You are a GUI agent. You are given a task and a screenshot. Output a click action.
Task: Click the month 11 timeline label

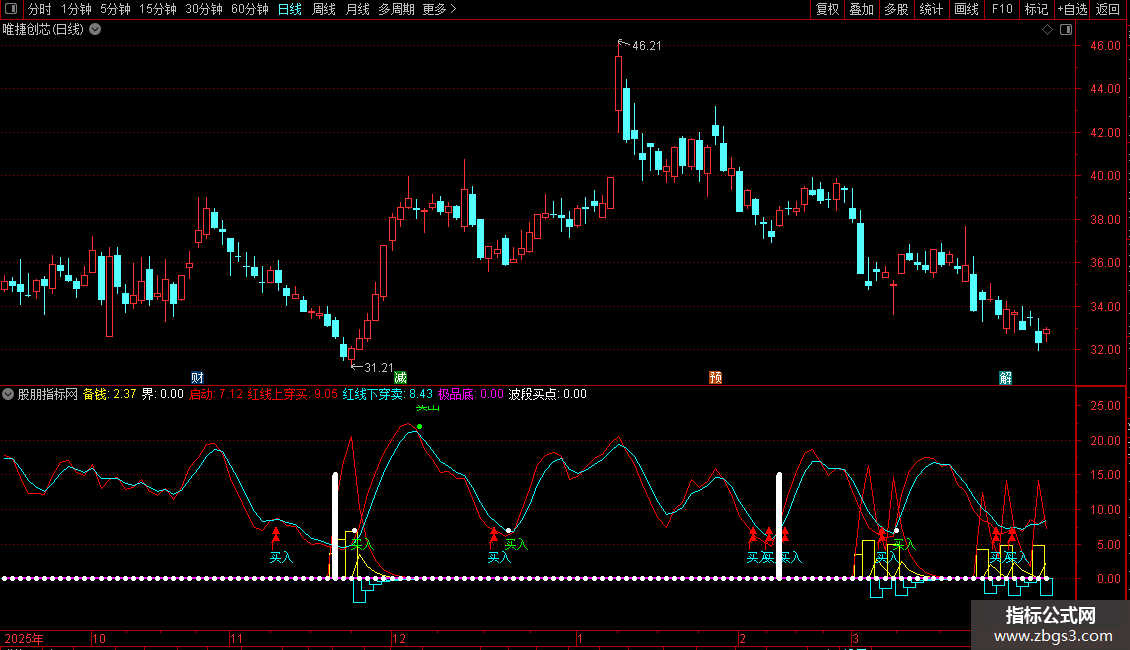pyautogui.click(x=236, y=638)
